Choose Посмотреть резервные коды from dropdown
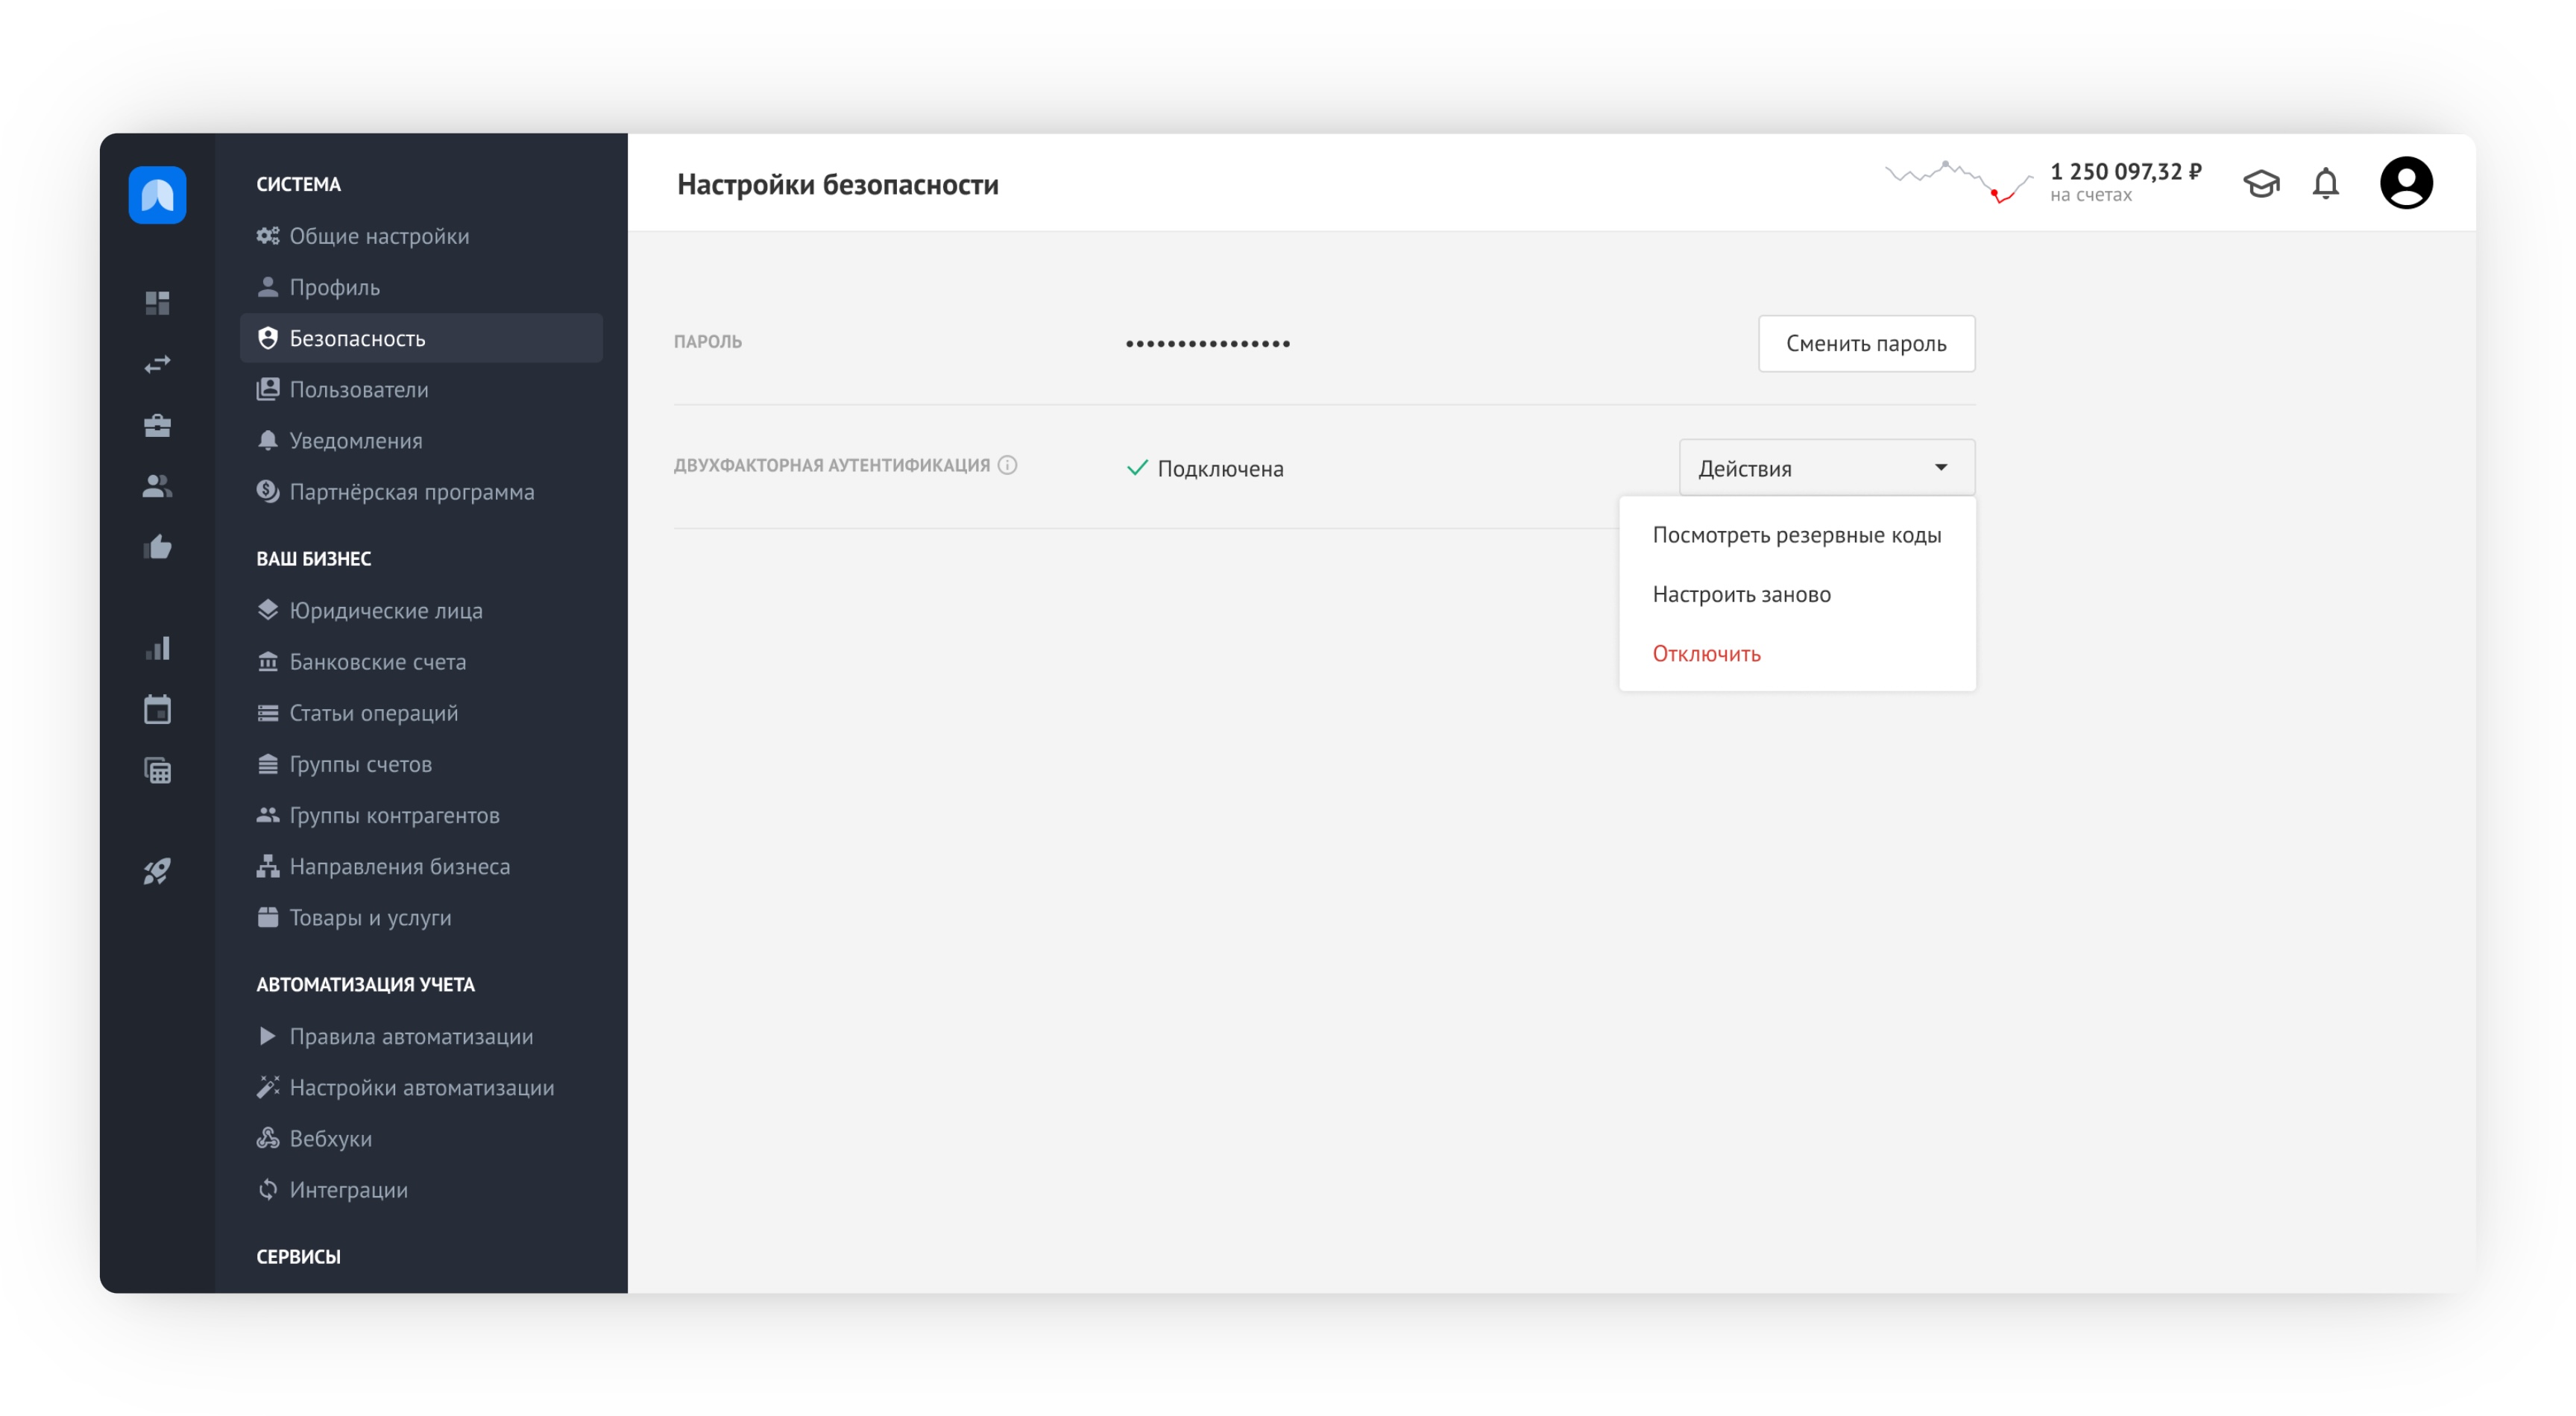The width and height of the screenshot is (2576, 1416). pos(1797,535)
